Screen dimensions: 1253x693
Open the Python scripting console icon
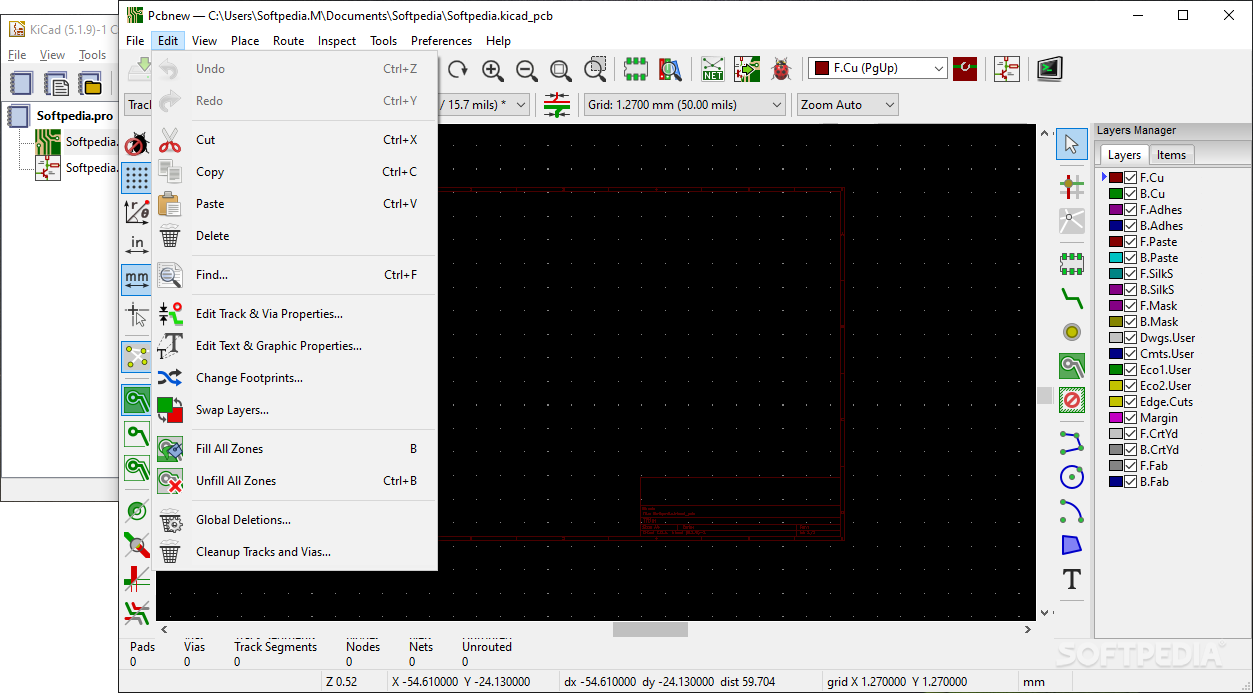coord(1049,69)
